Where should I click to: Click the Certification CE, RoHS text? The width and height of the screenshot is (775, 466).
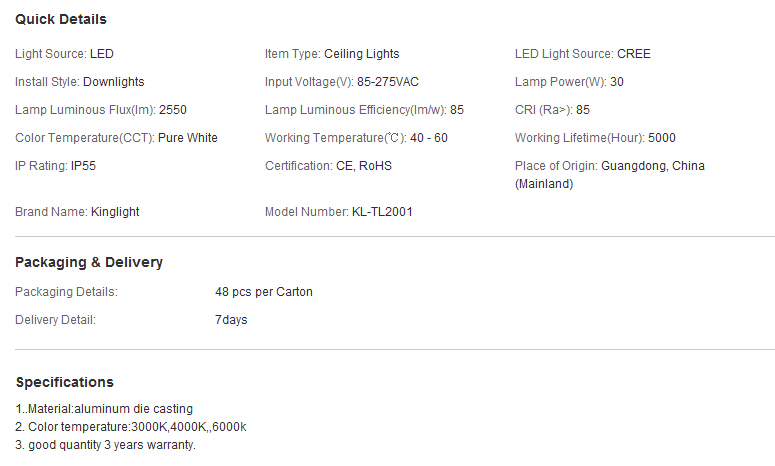pyautogui.click(x=364, y=166)
